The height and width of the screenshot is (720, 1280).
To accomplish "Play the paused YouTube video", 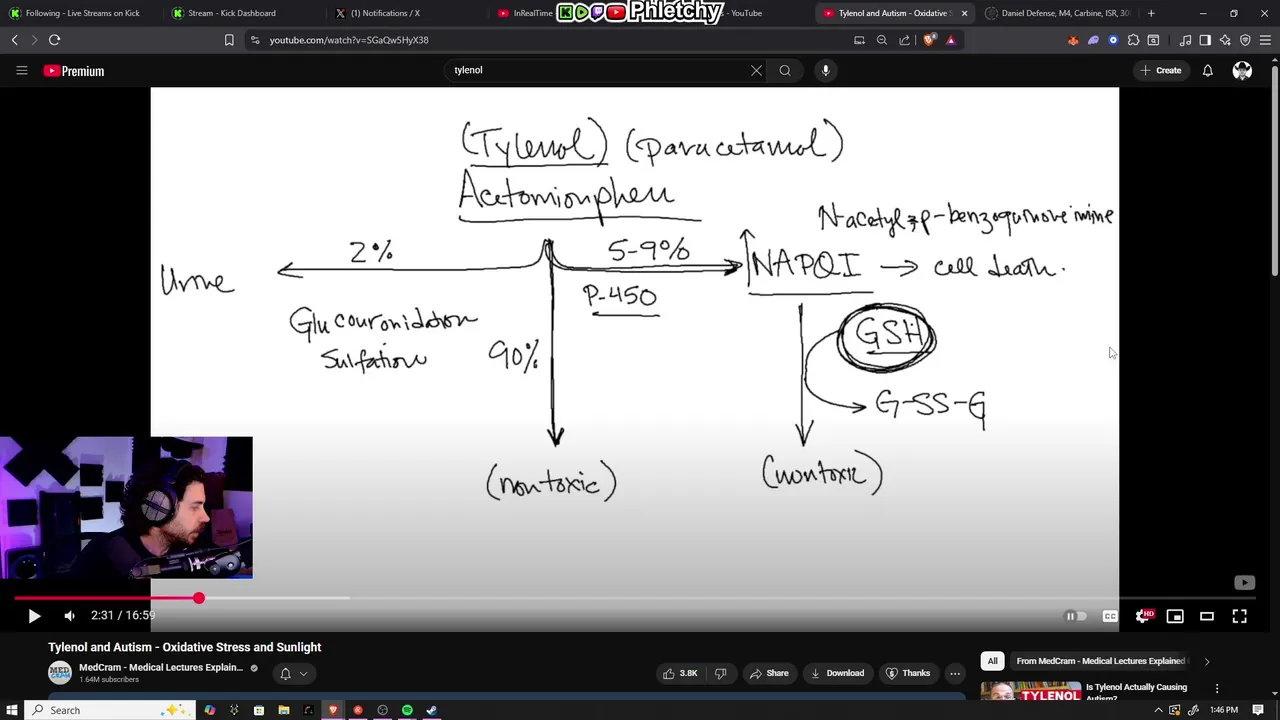I will click(34, 616).
